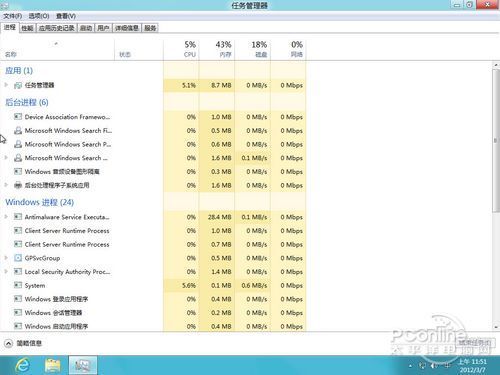The height and width of the screenshot is (375, 500).
Task: Expand the 任务管理器 app row
Action: point(6,85)
